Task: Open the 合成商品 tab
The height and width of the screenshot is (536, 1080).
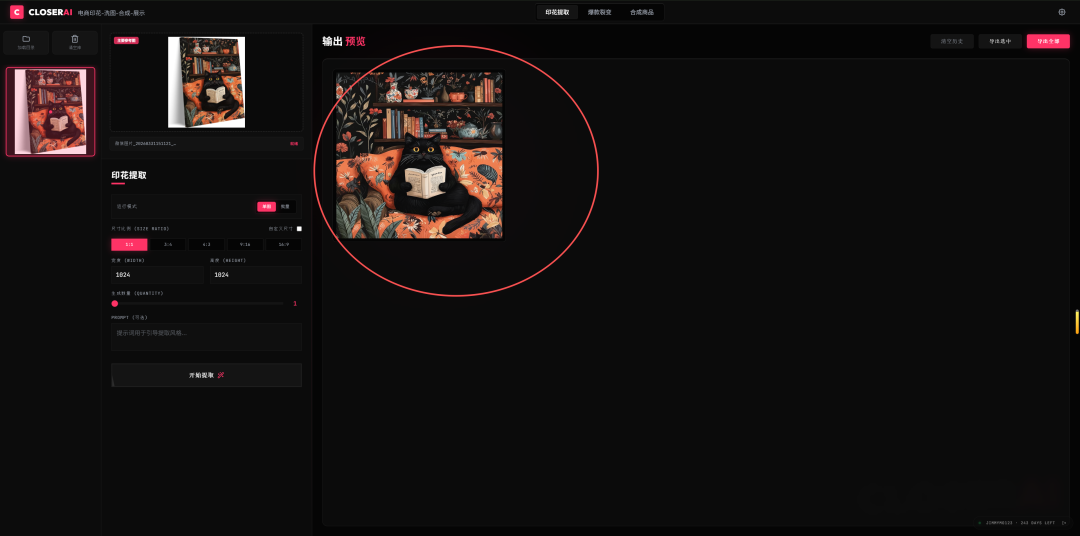Action: pyautogui.click(x=642, y=12)
